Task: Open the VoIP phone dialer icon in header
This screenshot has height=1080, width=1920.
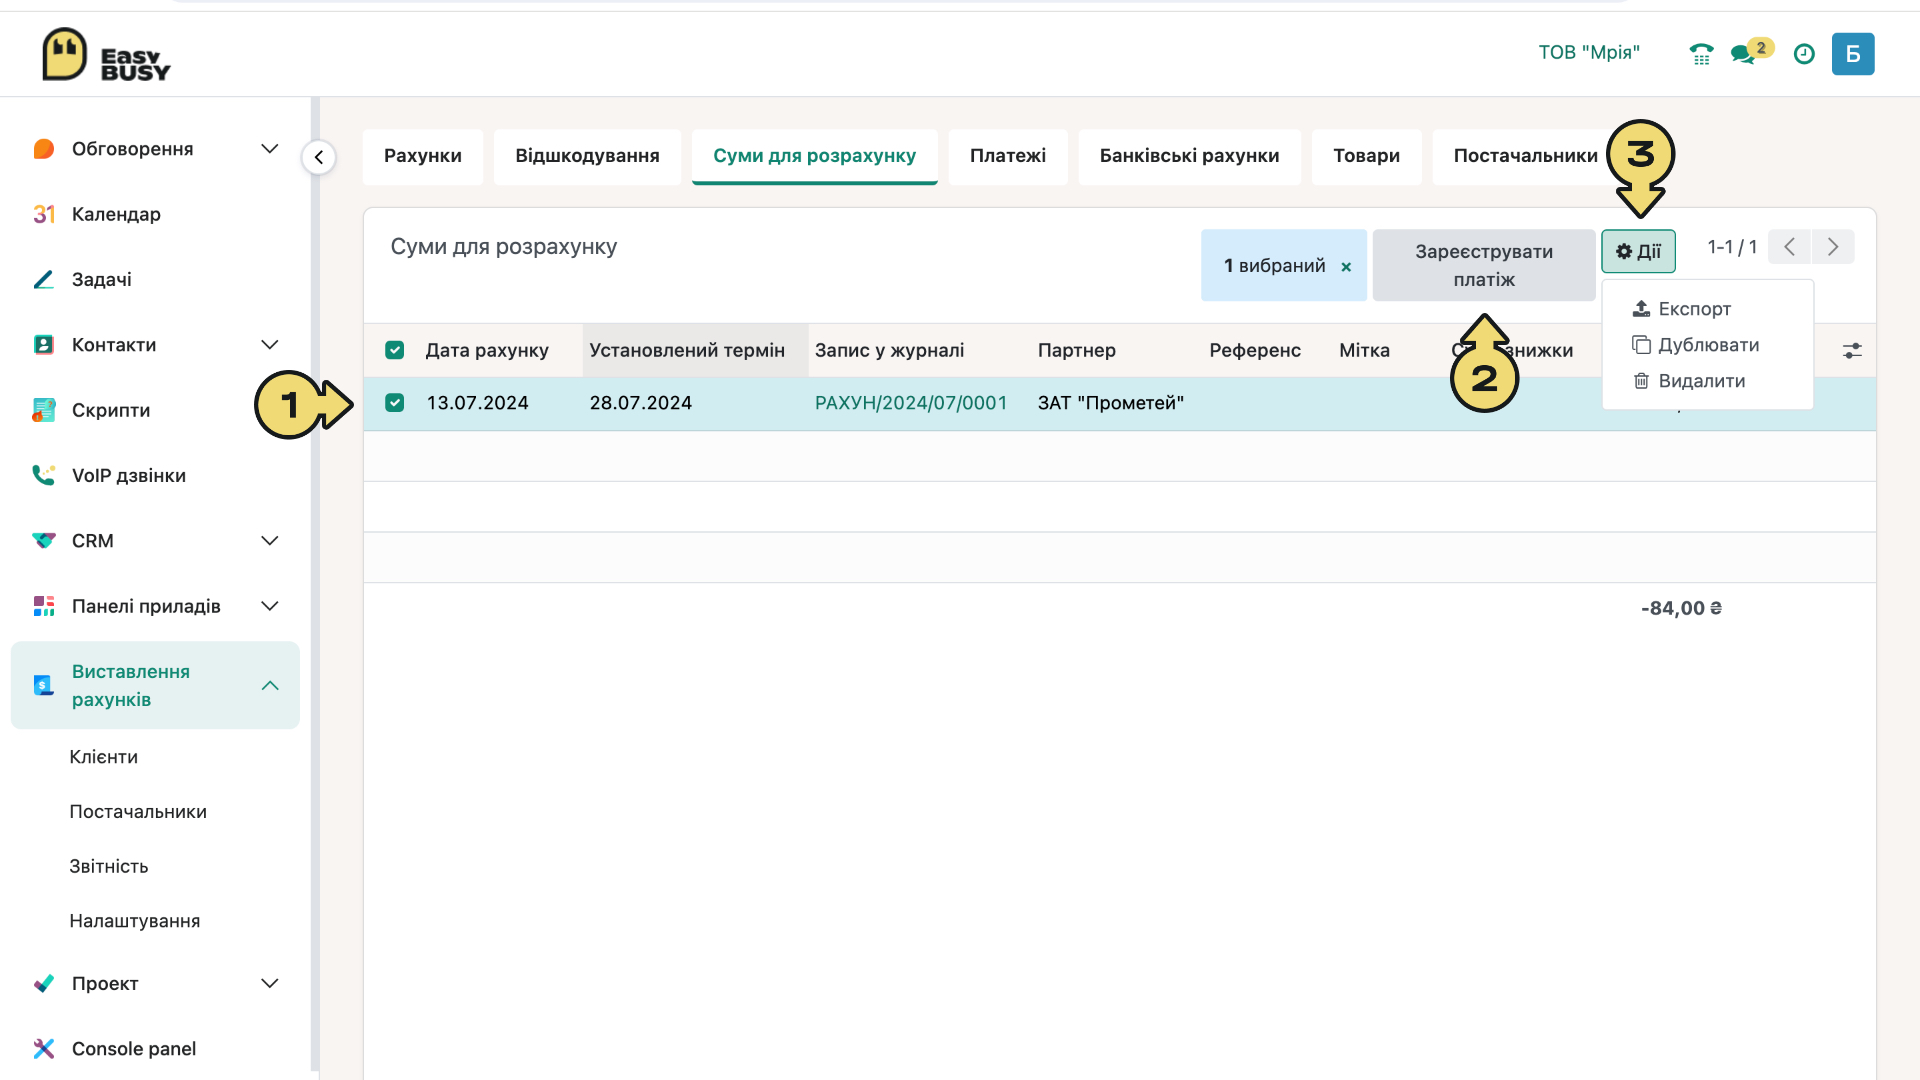Action: (1701, 54)
